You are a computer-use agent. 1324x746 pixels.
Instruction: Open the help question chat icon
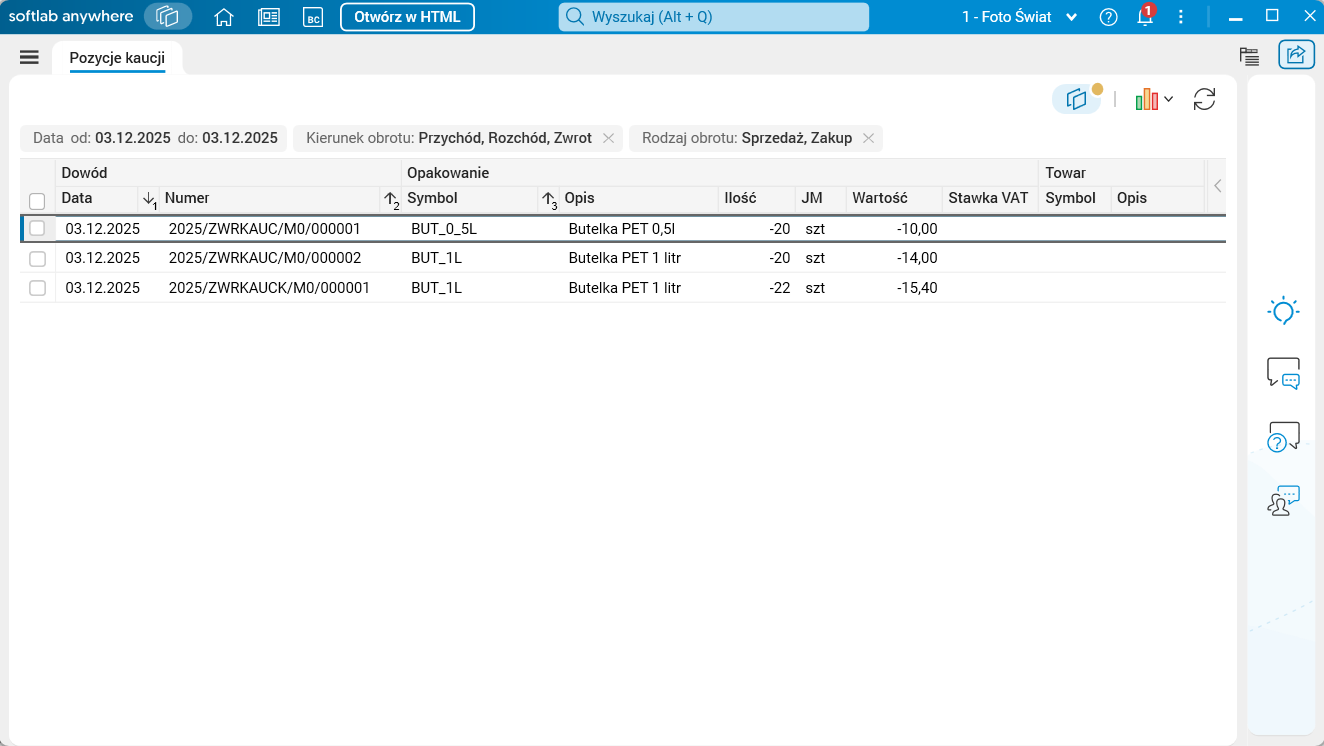click(1283, 436)
